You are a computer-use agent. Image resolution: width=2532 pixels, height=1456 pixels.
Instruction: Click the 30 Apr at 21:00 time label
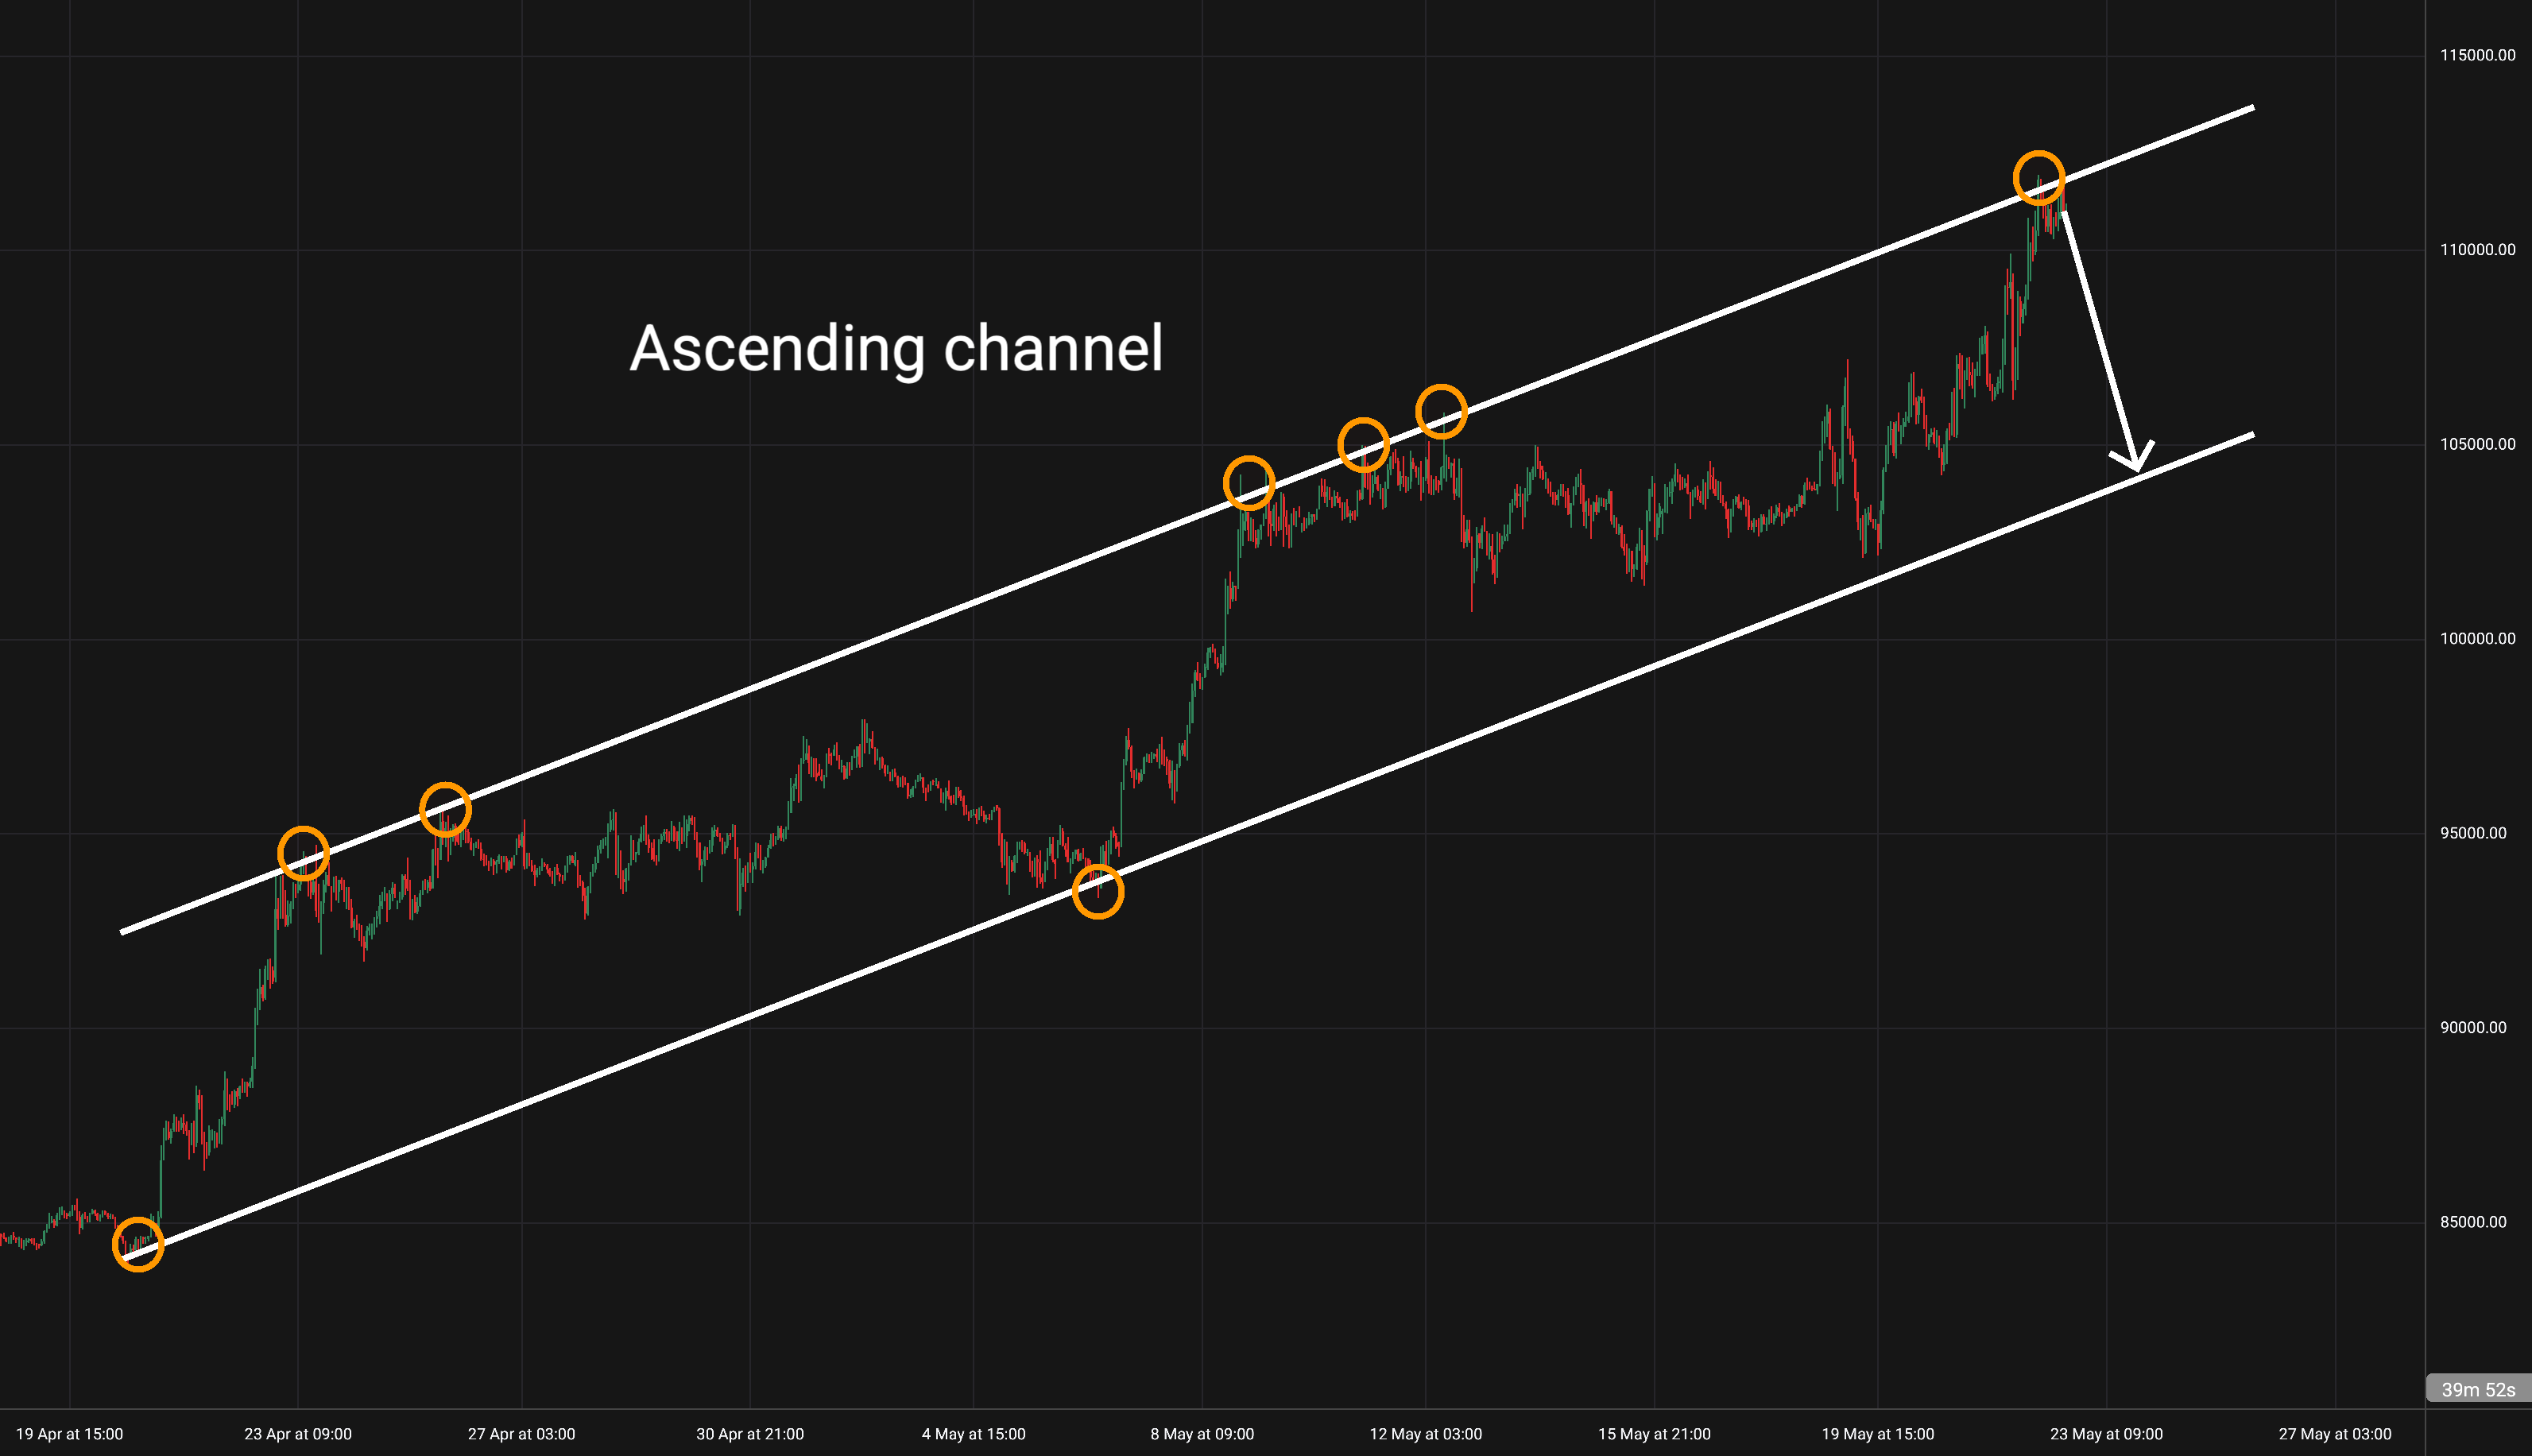[x=750, y=1434]
